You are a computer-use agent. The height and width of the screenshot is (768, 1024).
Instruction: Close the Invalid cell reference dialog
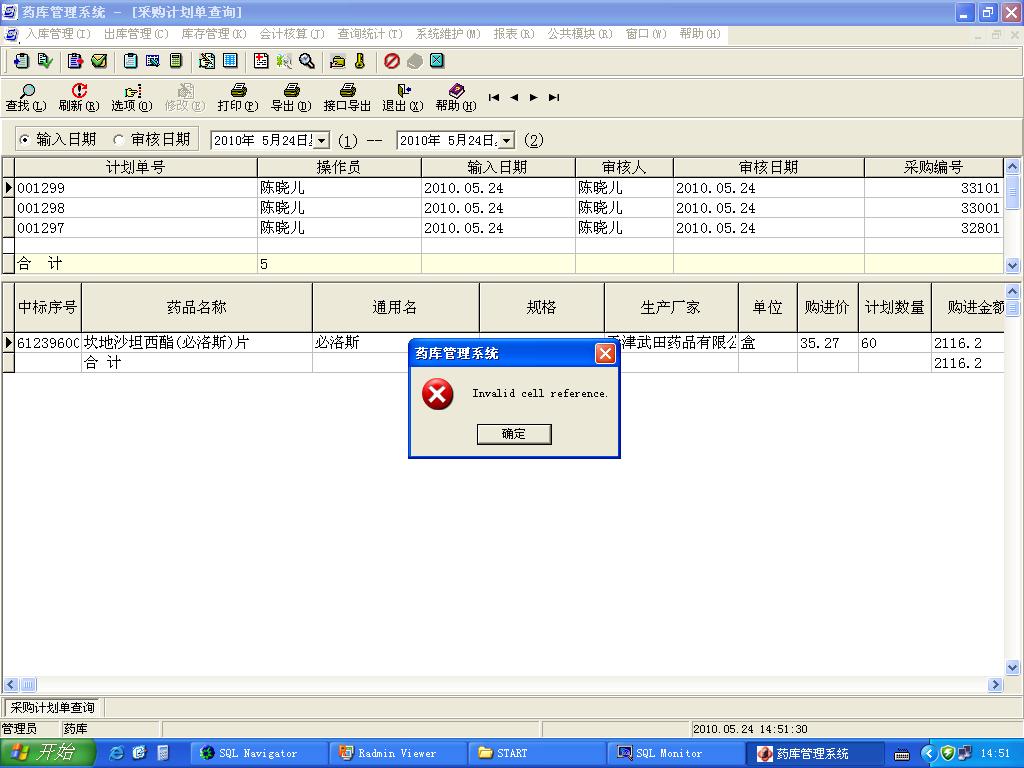[605, 353]
